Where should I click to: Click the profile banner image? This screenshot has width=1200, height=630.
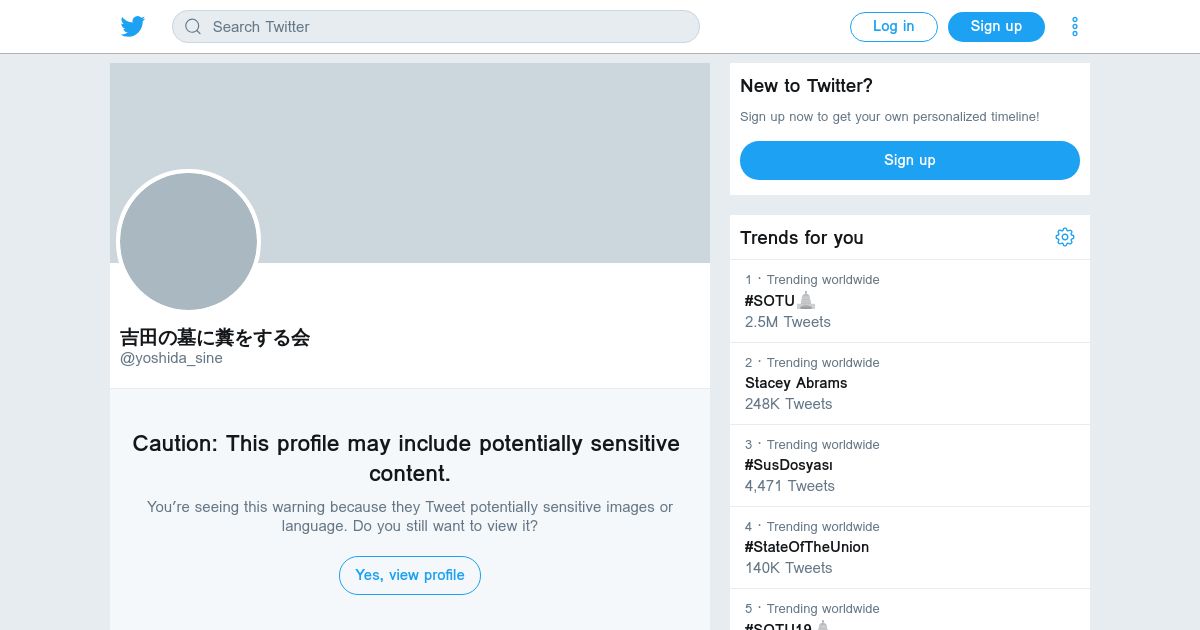410,163
